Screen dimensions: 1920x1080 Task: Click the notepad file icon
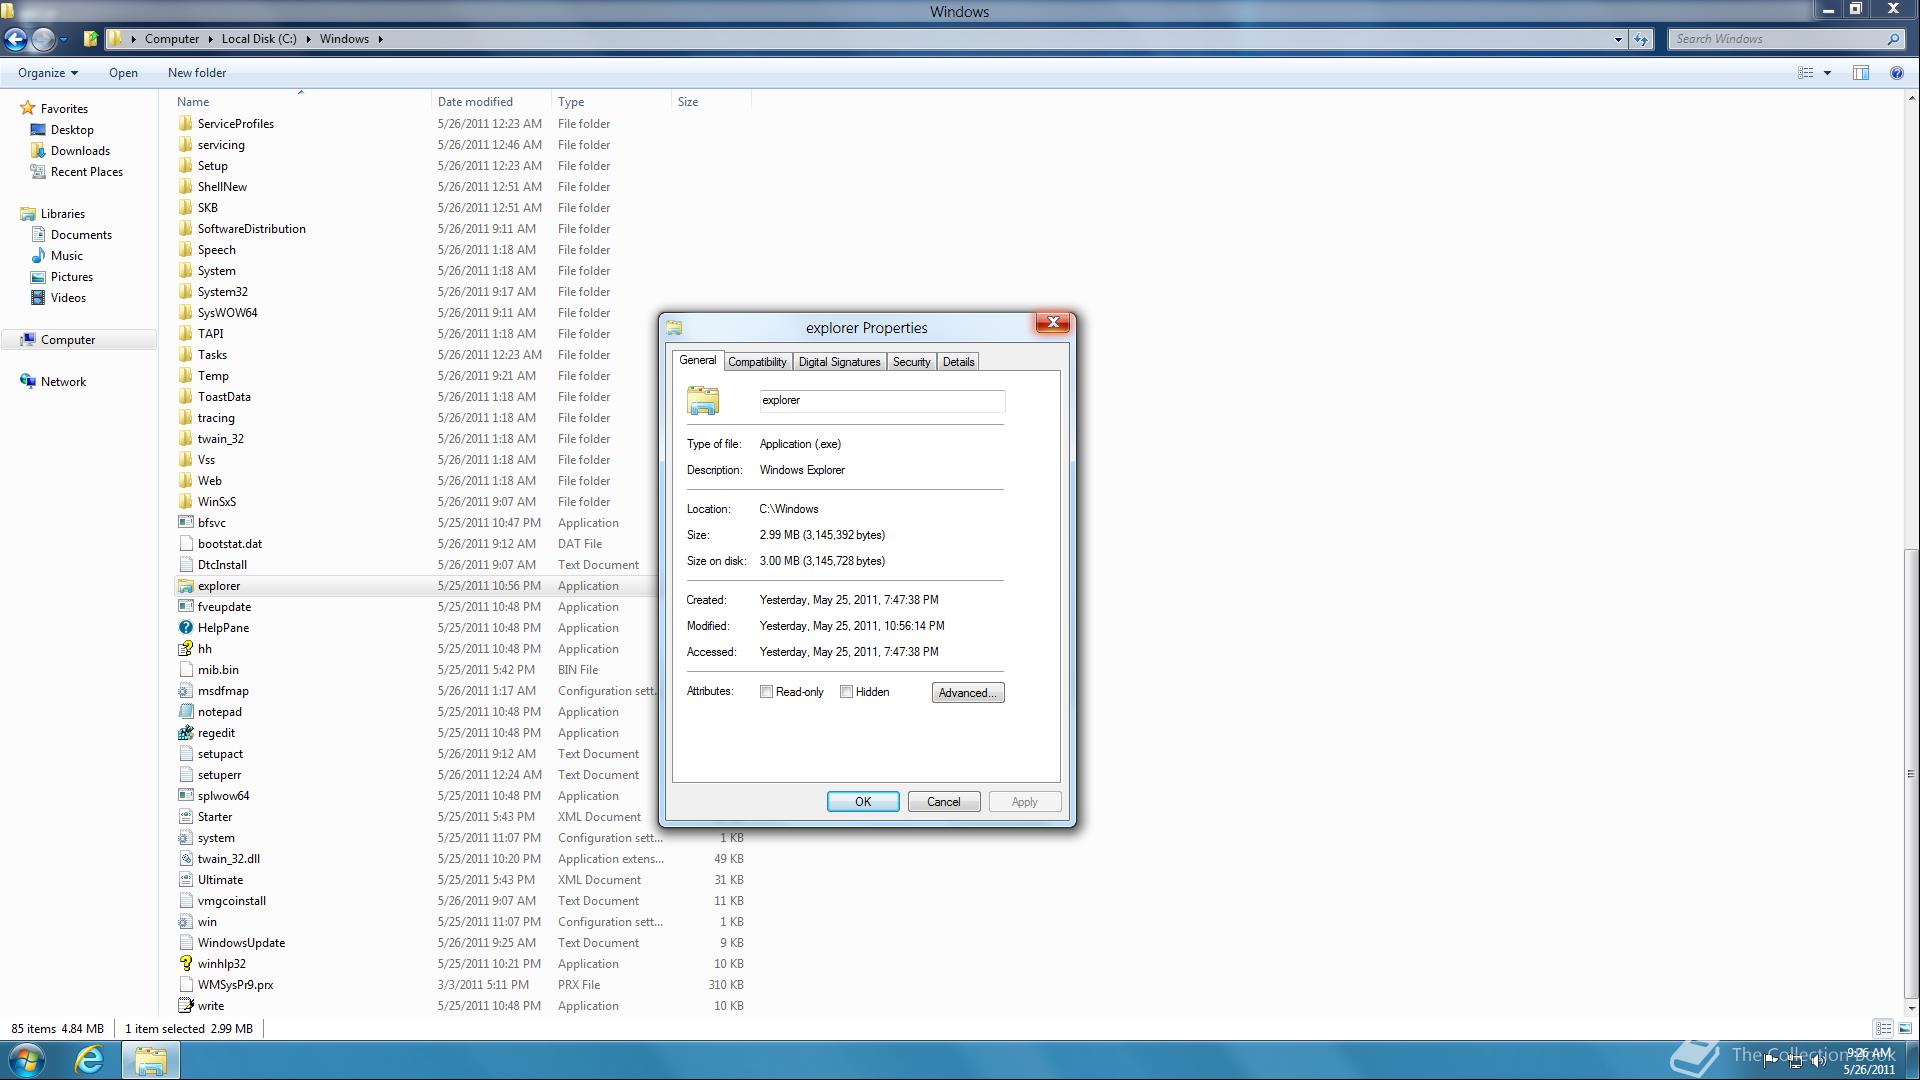coord(185,712)
